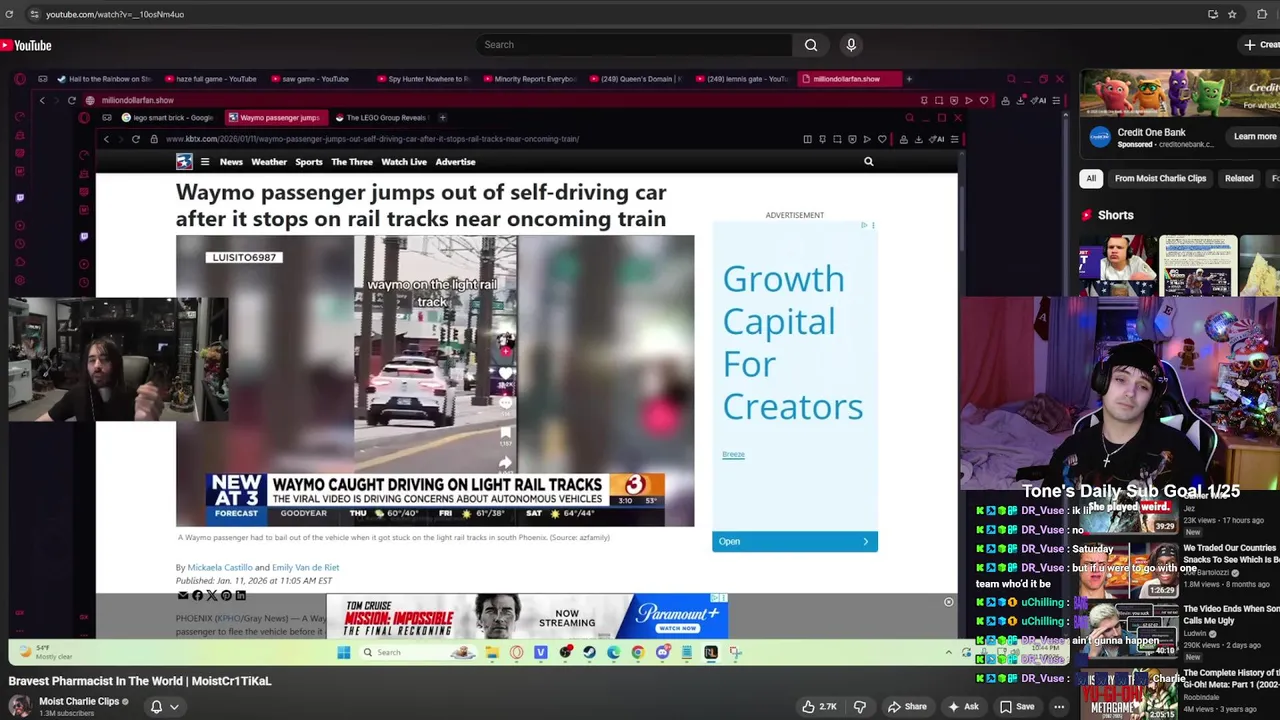This screenshot has width=1280, height=720.
Task: Open the Create button menu
Action: [1260, 44]
